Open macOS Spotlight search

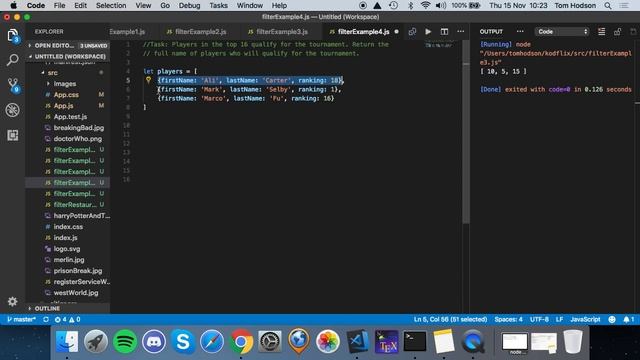point(608,6)
